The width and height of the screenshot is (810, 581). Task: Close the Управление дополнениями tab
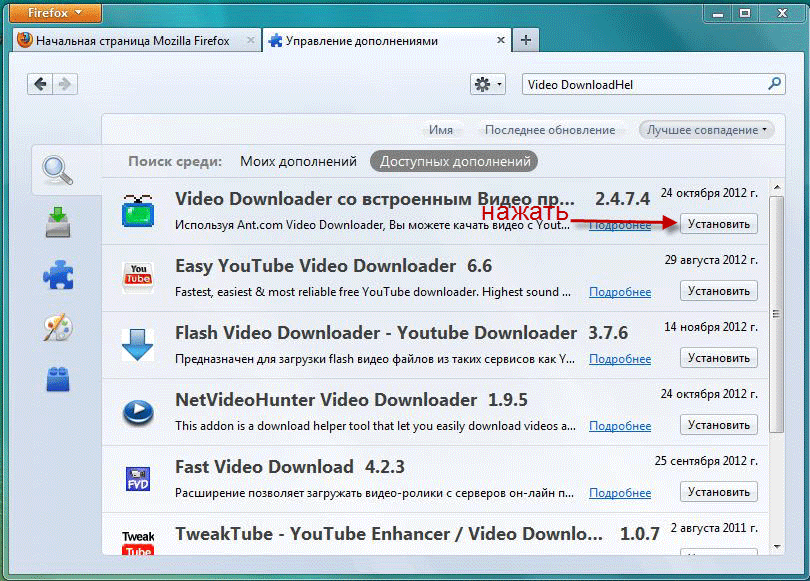tap(500, 40)
